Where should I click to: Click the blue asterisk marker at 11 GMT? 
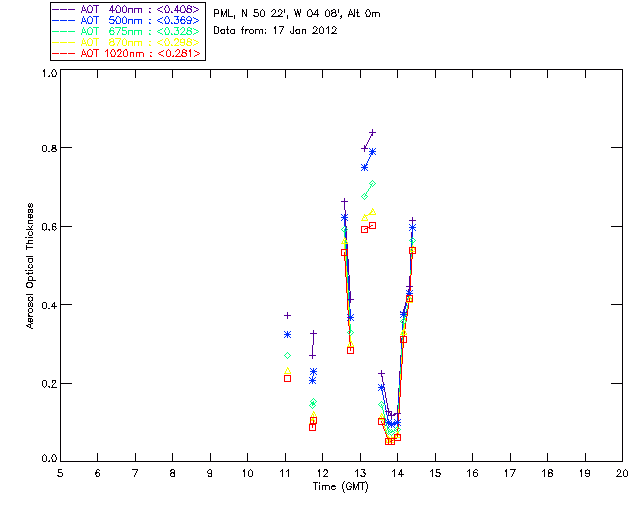(287, 335)
